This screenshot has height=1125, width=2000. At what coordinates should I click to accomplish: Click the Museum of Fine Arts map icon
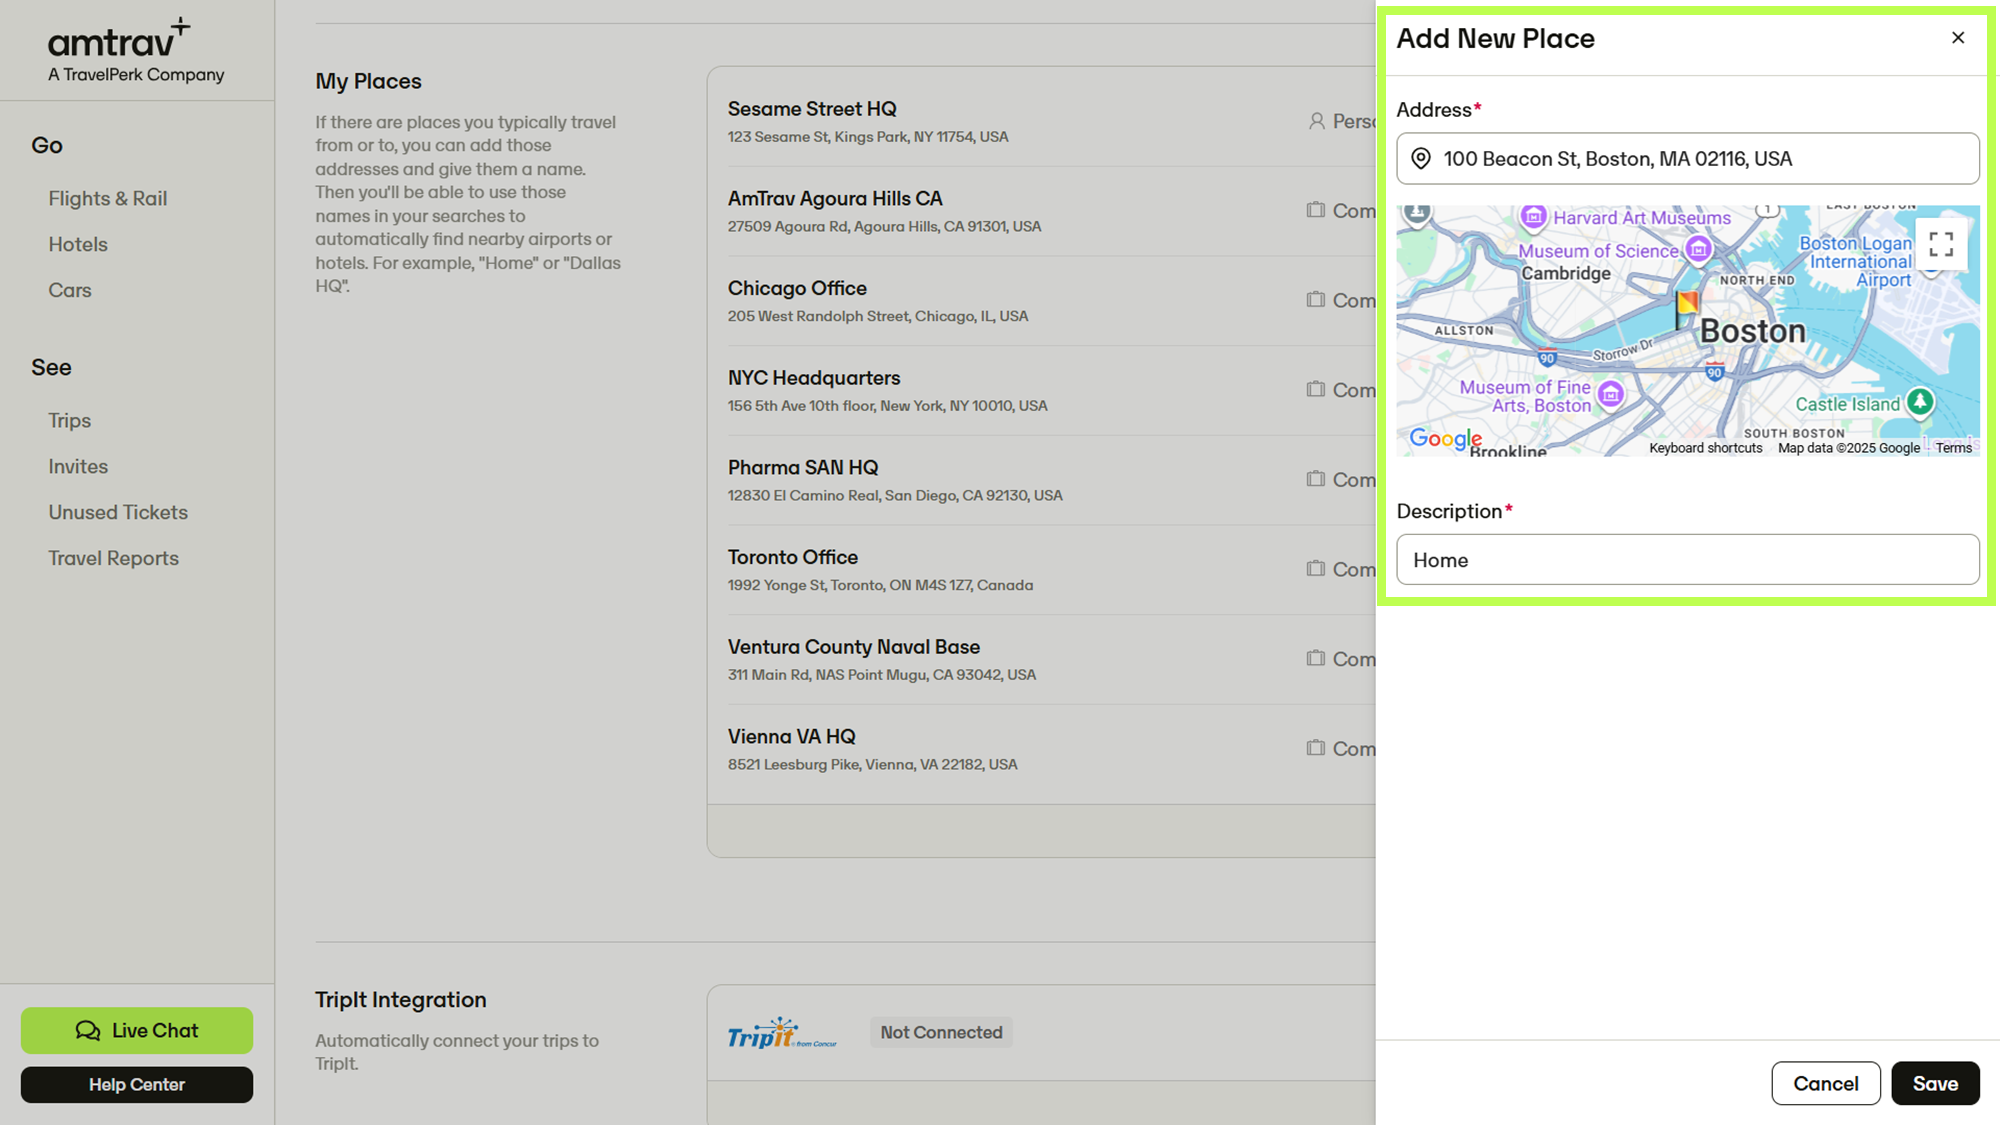(1610, 394)
